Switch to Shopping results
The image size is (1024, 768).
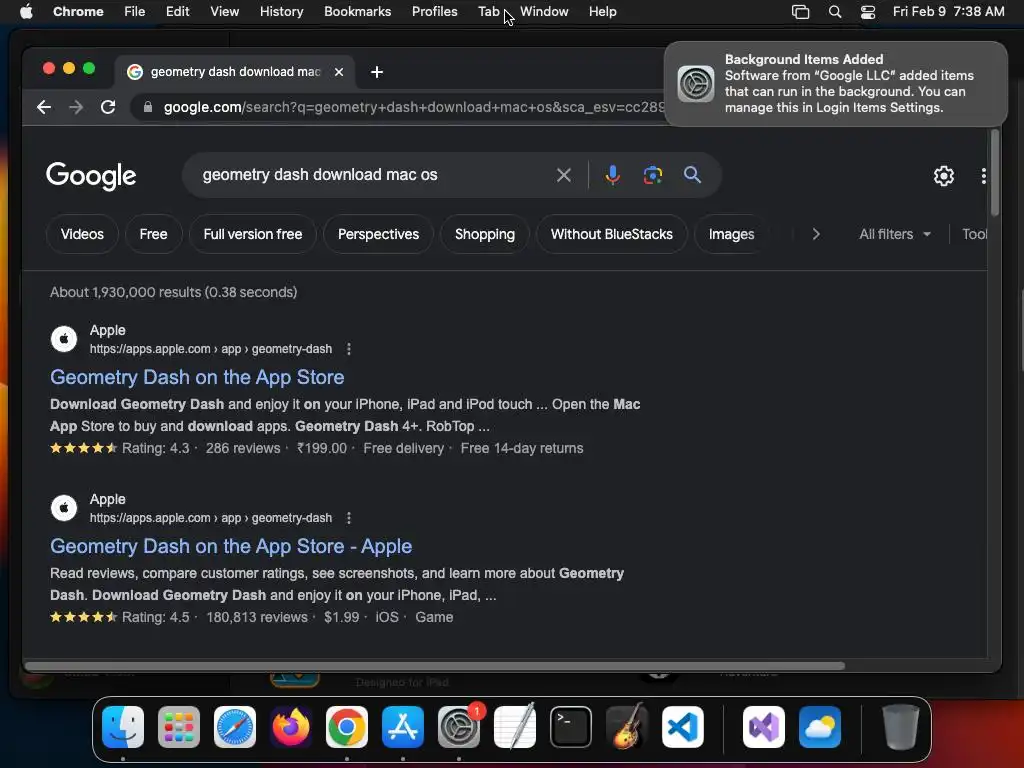pyautogui.click(x=485, y=234)
